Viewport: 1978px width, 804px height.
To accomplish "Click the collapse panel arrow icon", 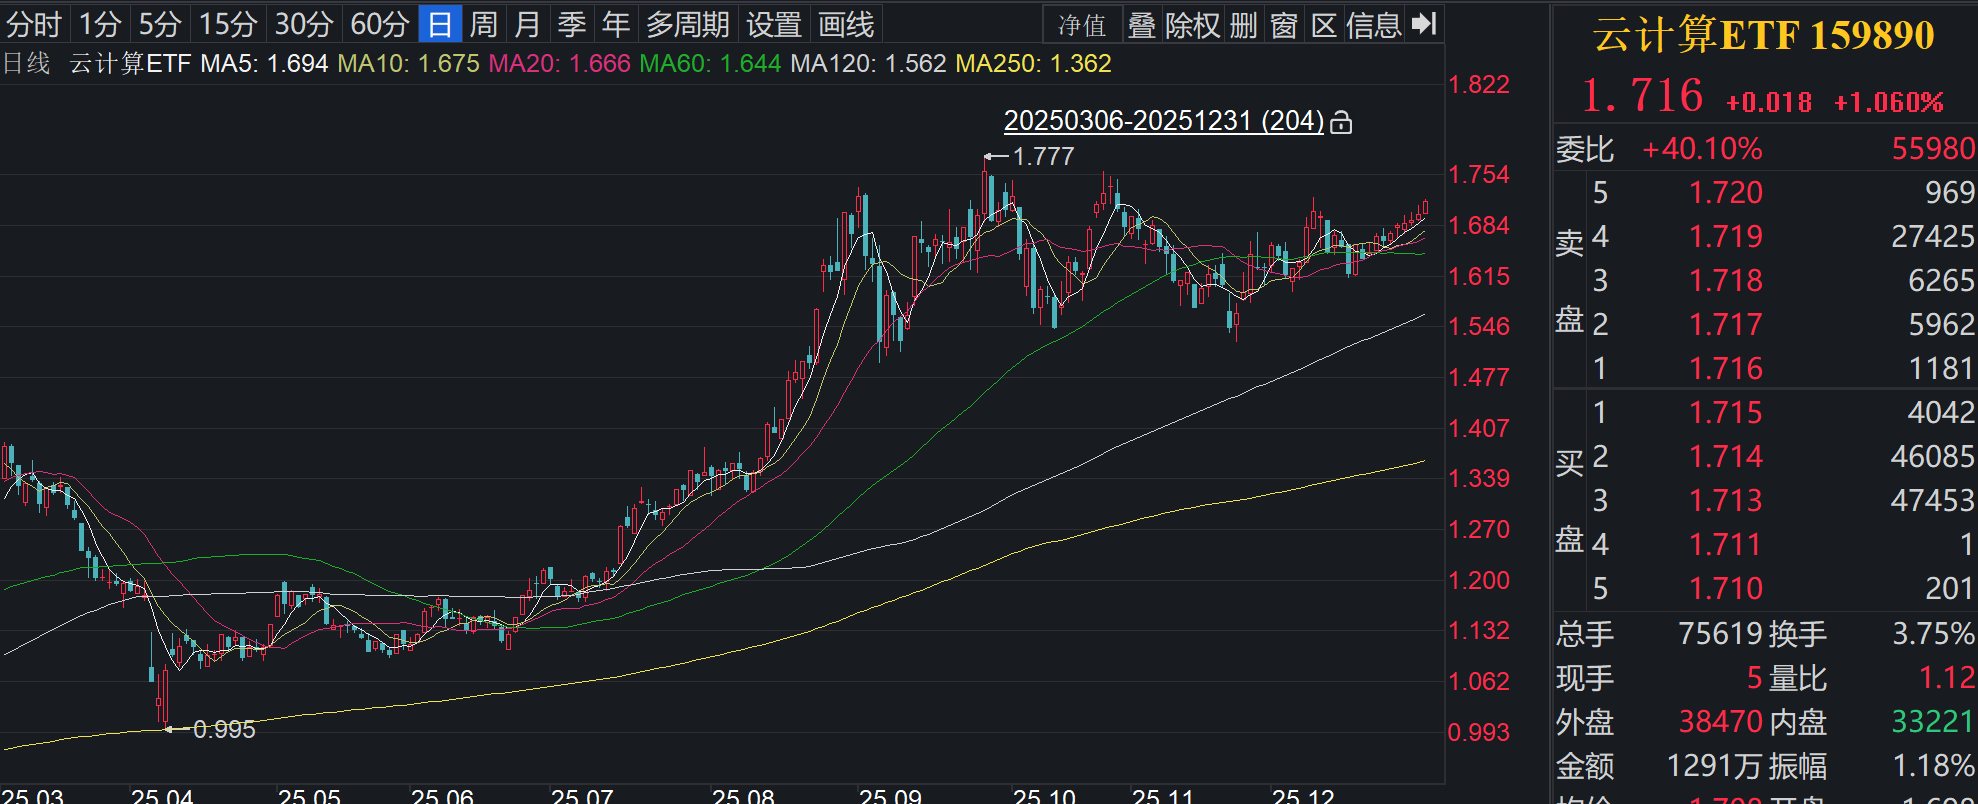I will click(1424, 24).
